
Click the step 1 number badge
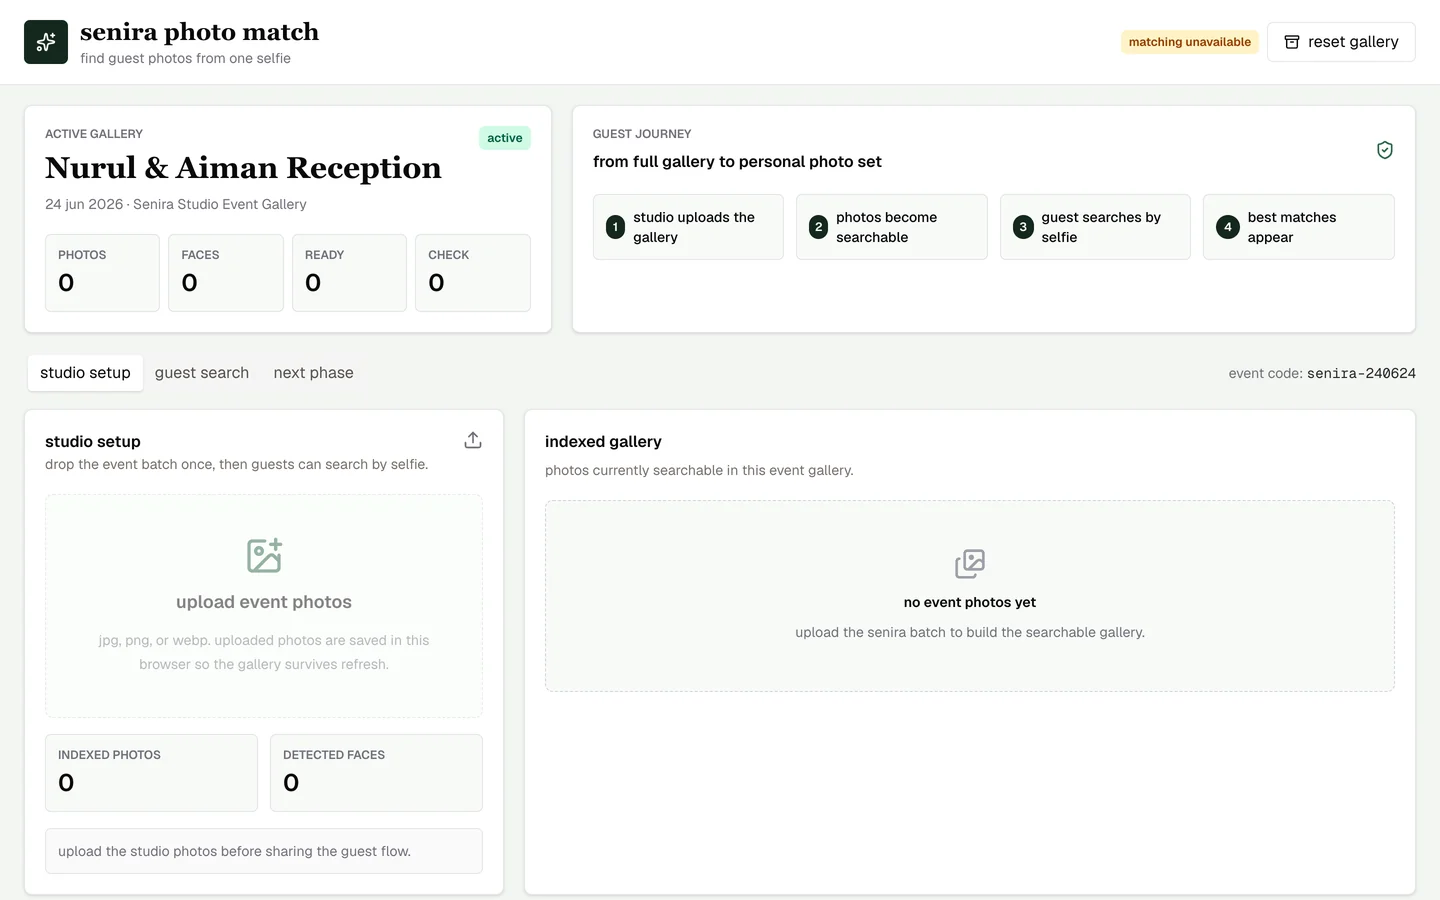615,227
